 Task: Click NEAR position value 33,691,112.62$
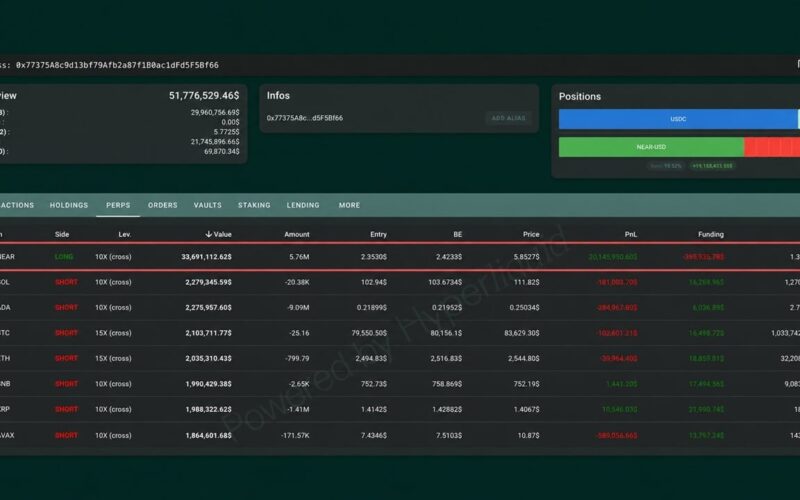tap(206, 257)
